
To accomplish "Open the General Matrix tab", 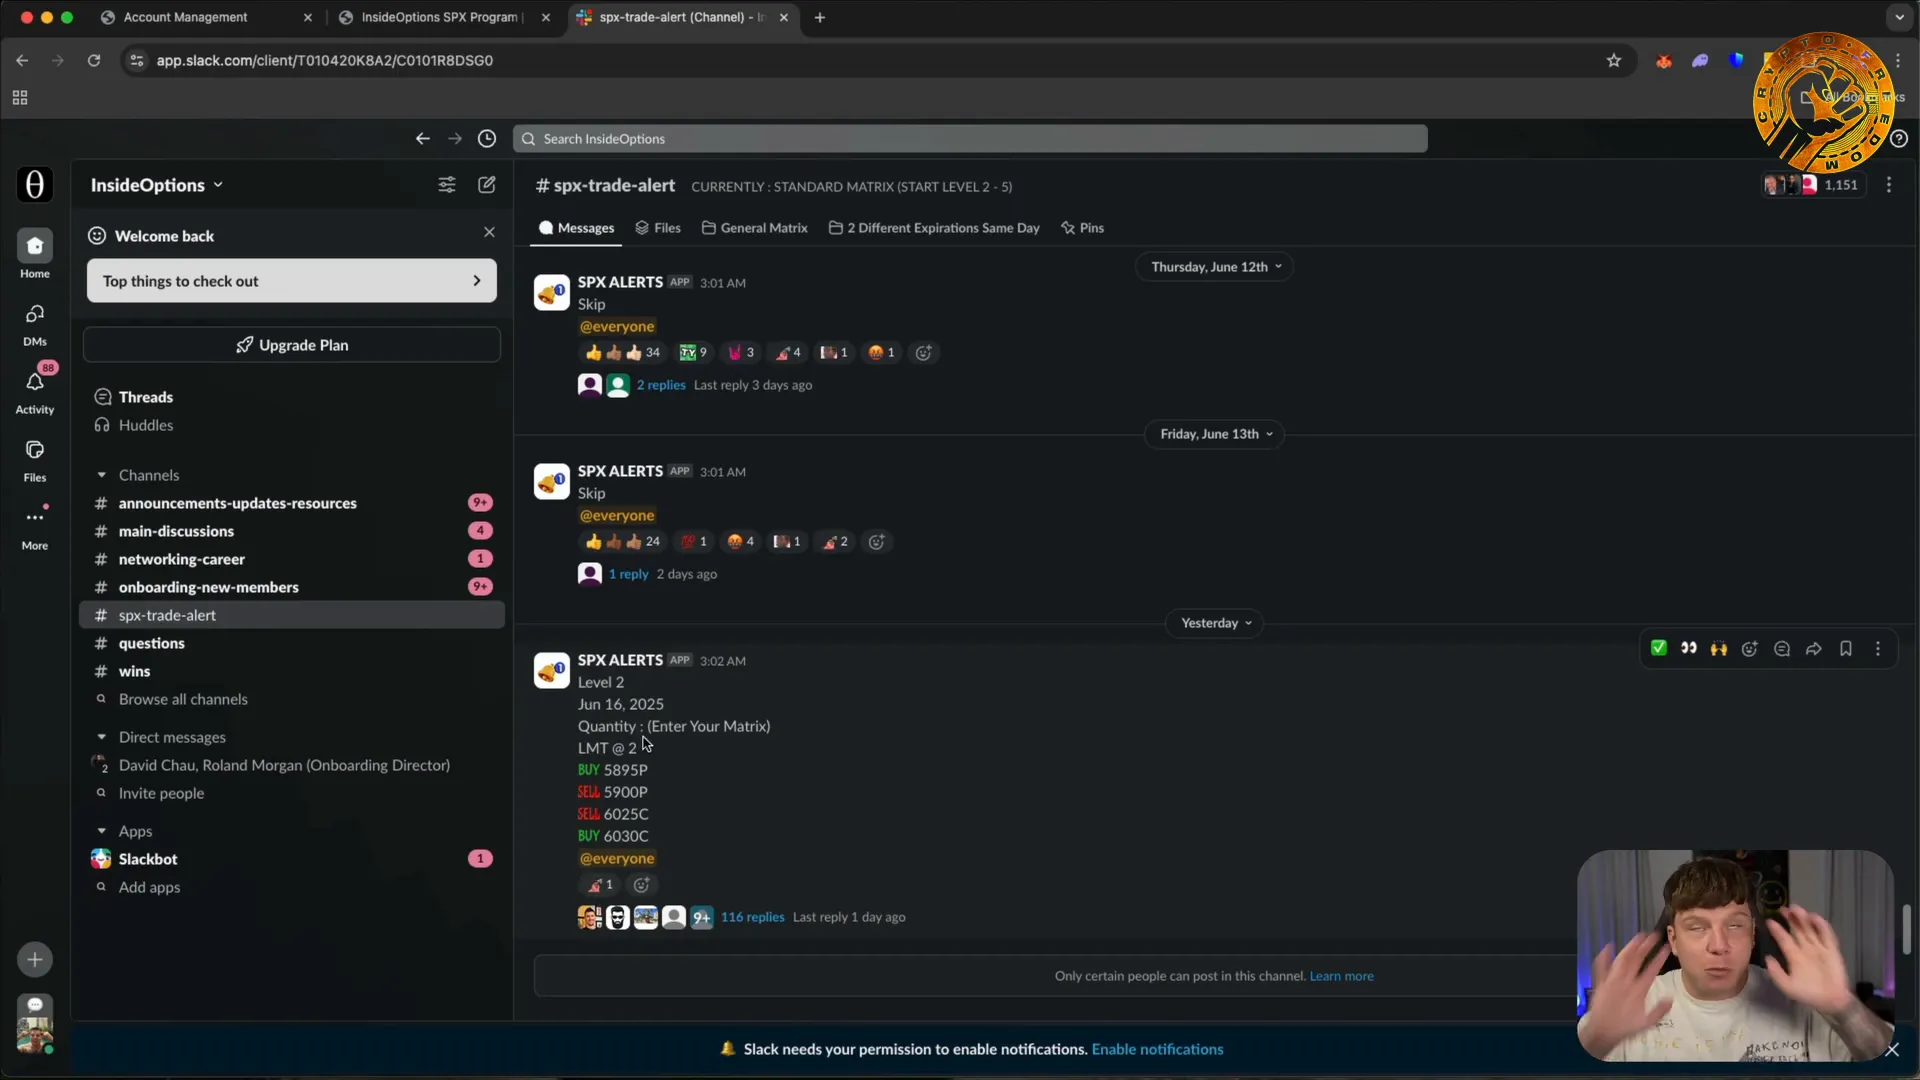I will click(x=755, y=228).
